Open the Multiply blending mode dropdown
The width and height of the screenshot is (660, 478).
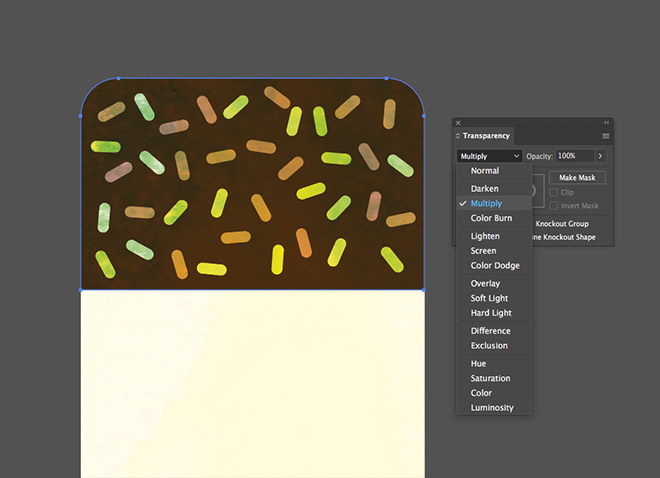pyautogui.click(x=489, y=156)
